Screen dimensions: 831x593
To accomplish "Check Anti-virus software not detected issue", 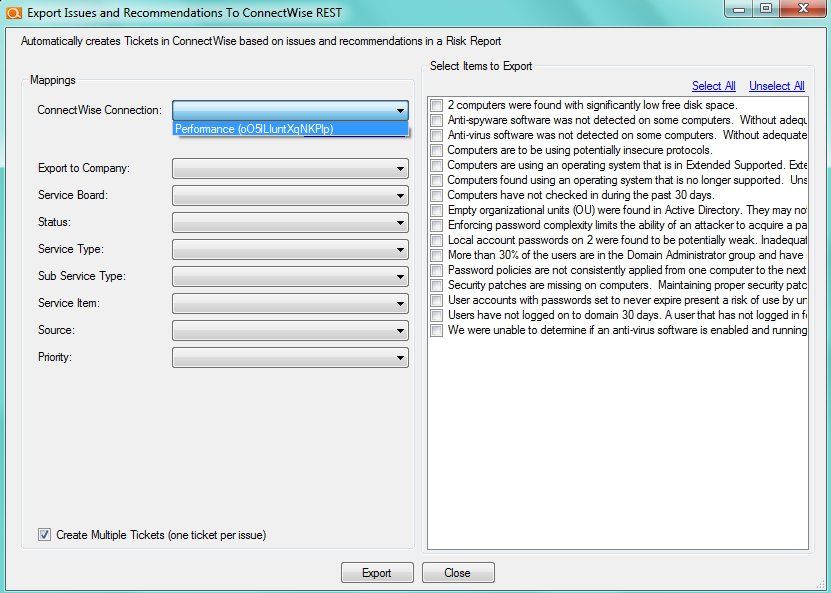I will tap(436, 135).
